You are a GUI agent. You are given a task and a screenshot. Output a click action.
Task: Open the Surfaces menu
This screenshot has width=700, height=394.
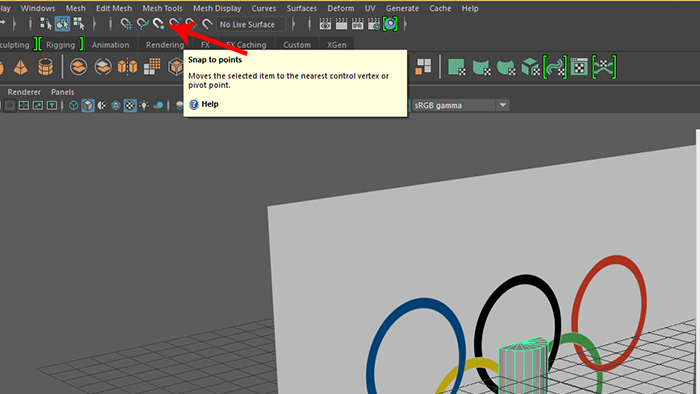[x=302, y=8]
